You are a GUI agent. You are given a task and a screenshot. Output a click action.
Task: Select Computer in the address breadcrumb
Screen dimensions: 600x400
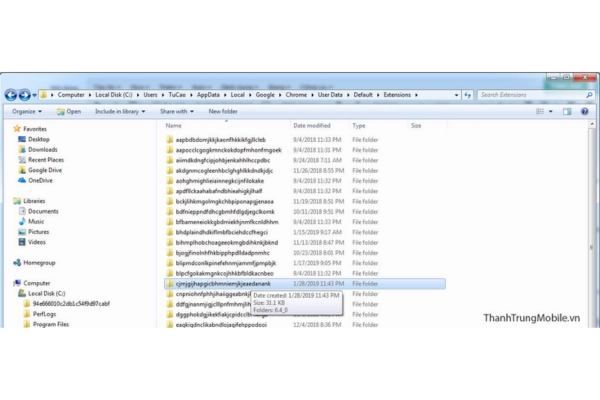click(x=71, y=95)
